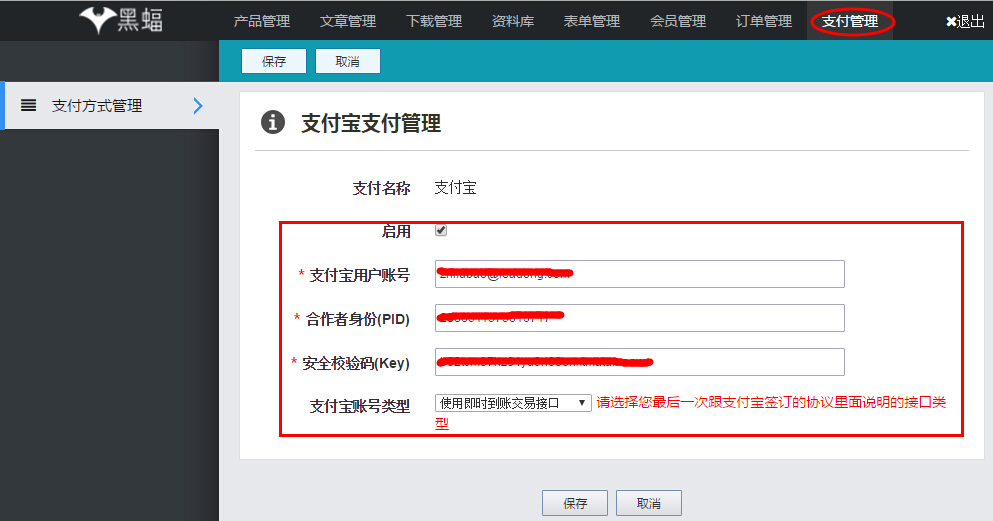Toggle the 启用 checkbox
Viewport: 993px width, 521px height.
point(441,230)
